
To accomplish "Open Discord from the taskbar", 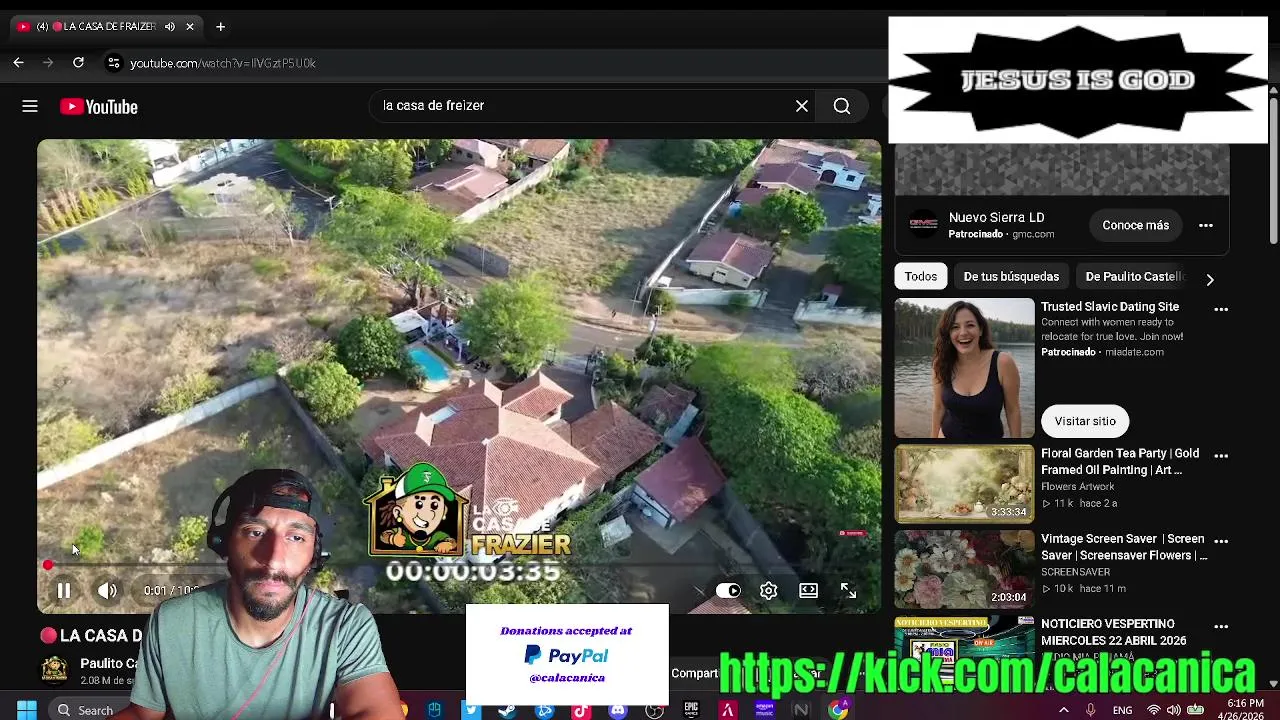I will pos(618,710).
